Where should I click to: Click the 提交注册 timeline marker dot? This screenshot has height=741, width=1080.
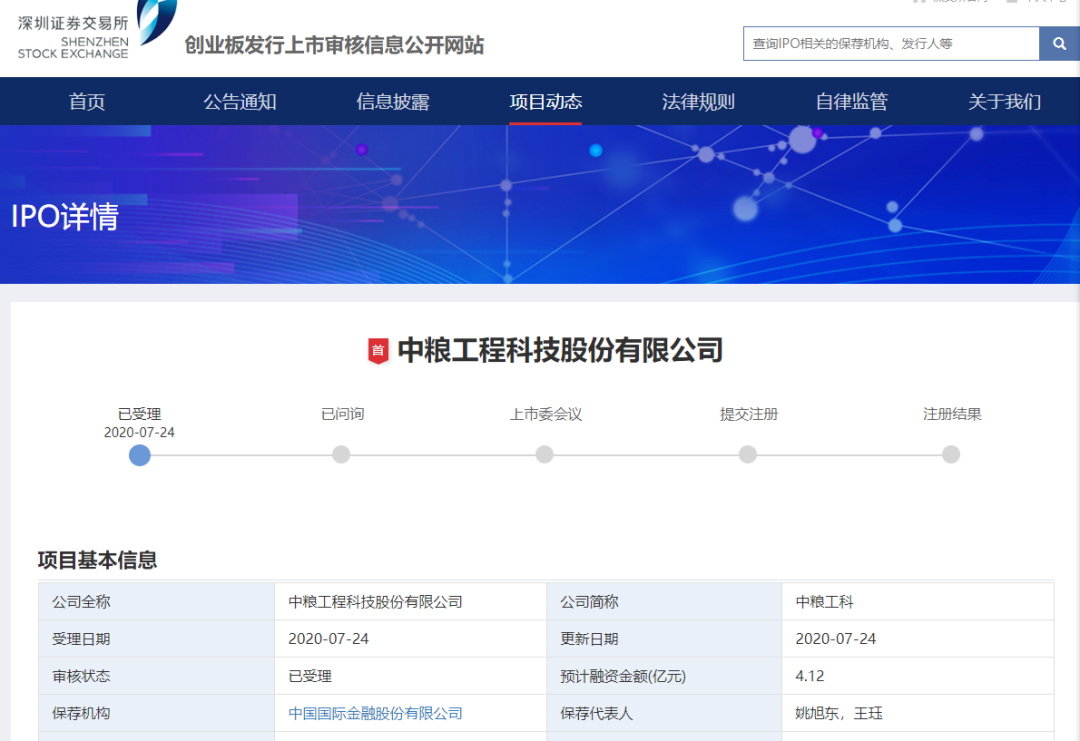(x=748, y=455)
